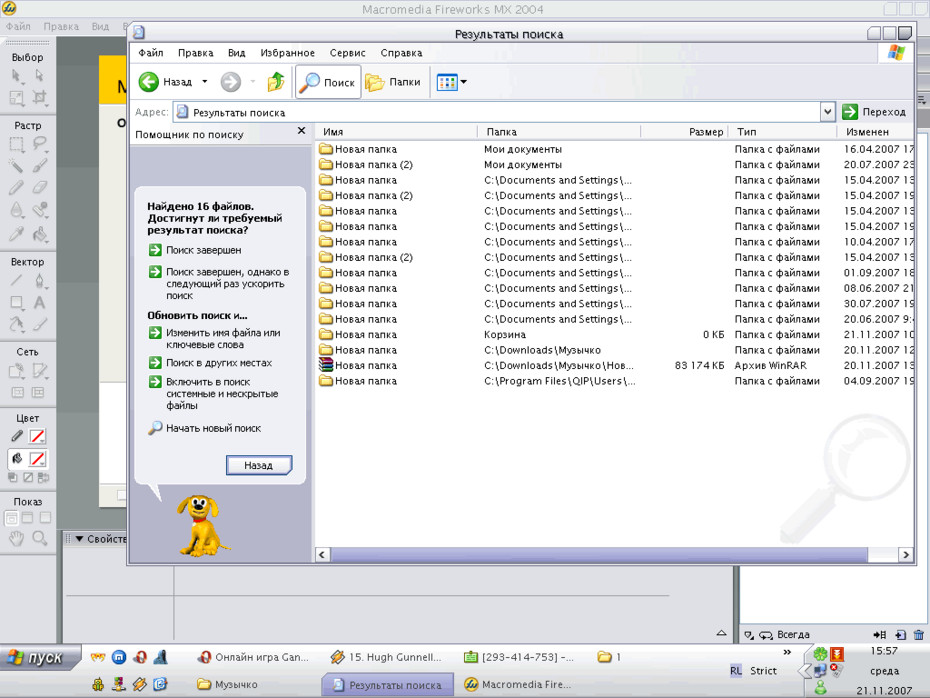
Task: Click the Начать новый поиск link
Action: pyautogui.click(x=214, y=428)
